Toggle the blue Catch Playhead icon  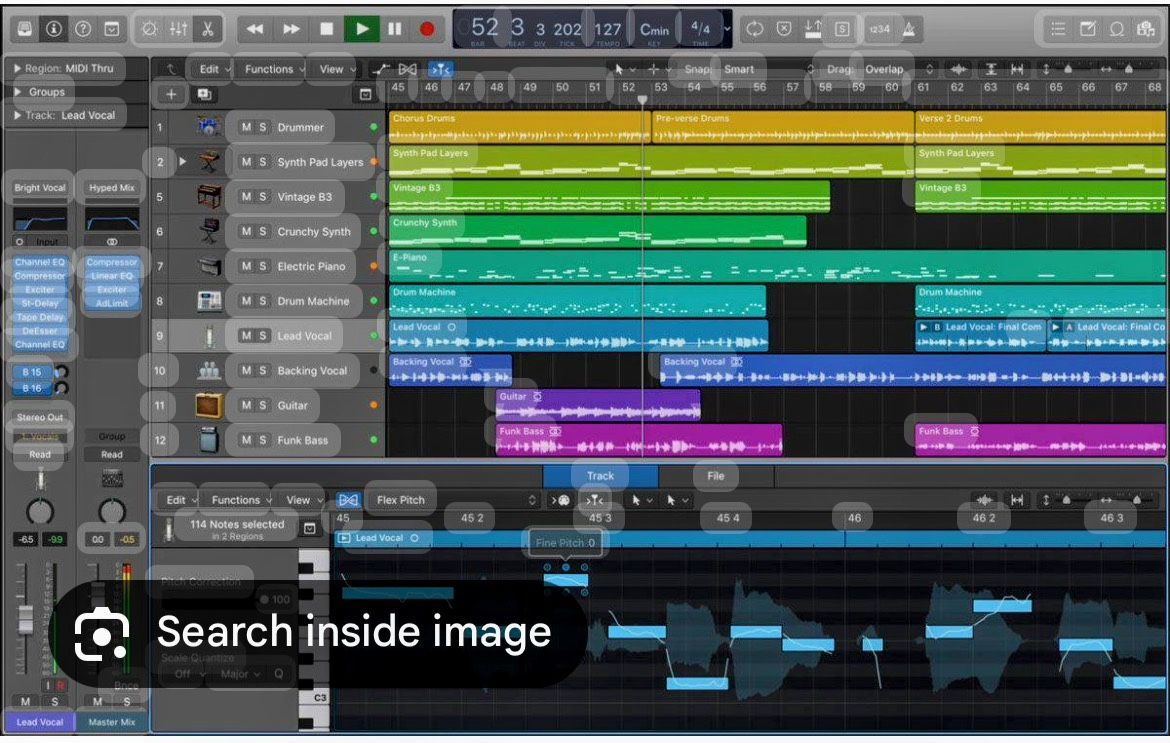(x=440, y=69)
